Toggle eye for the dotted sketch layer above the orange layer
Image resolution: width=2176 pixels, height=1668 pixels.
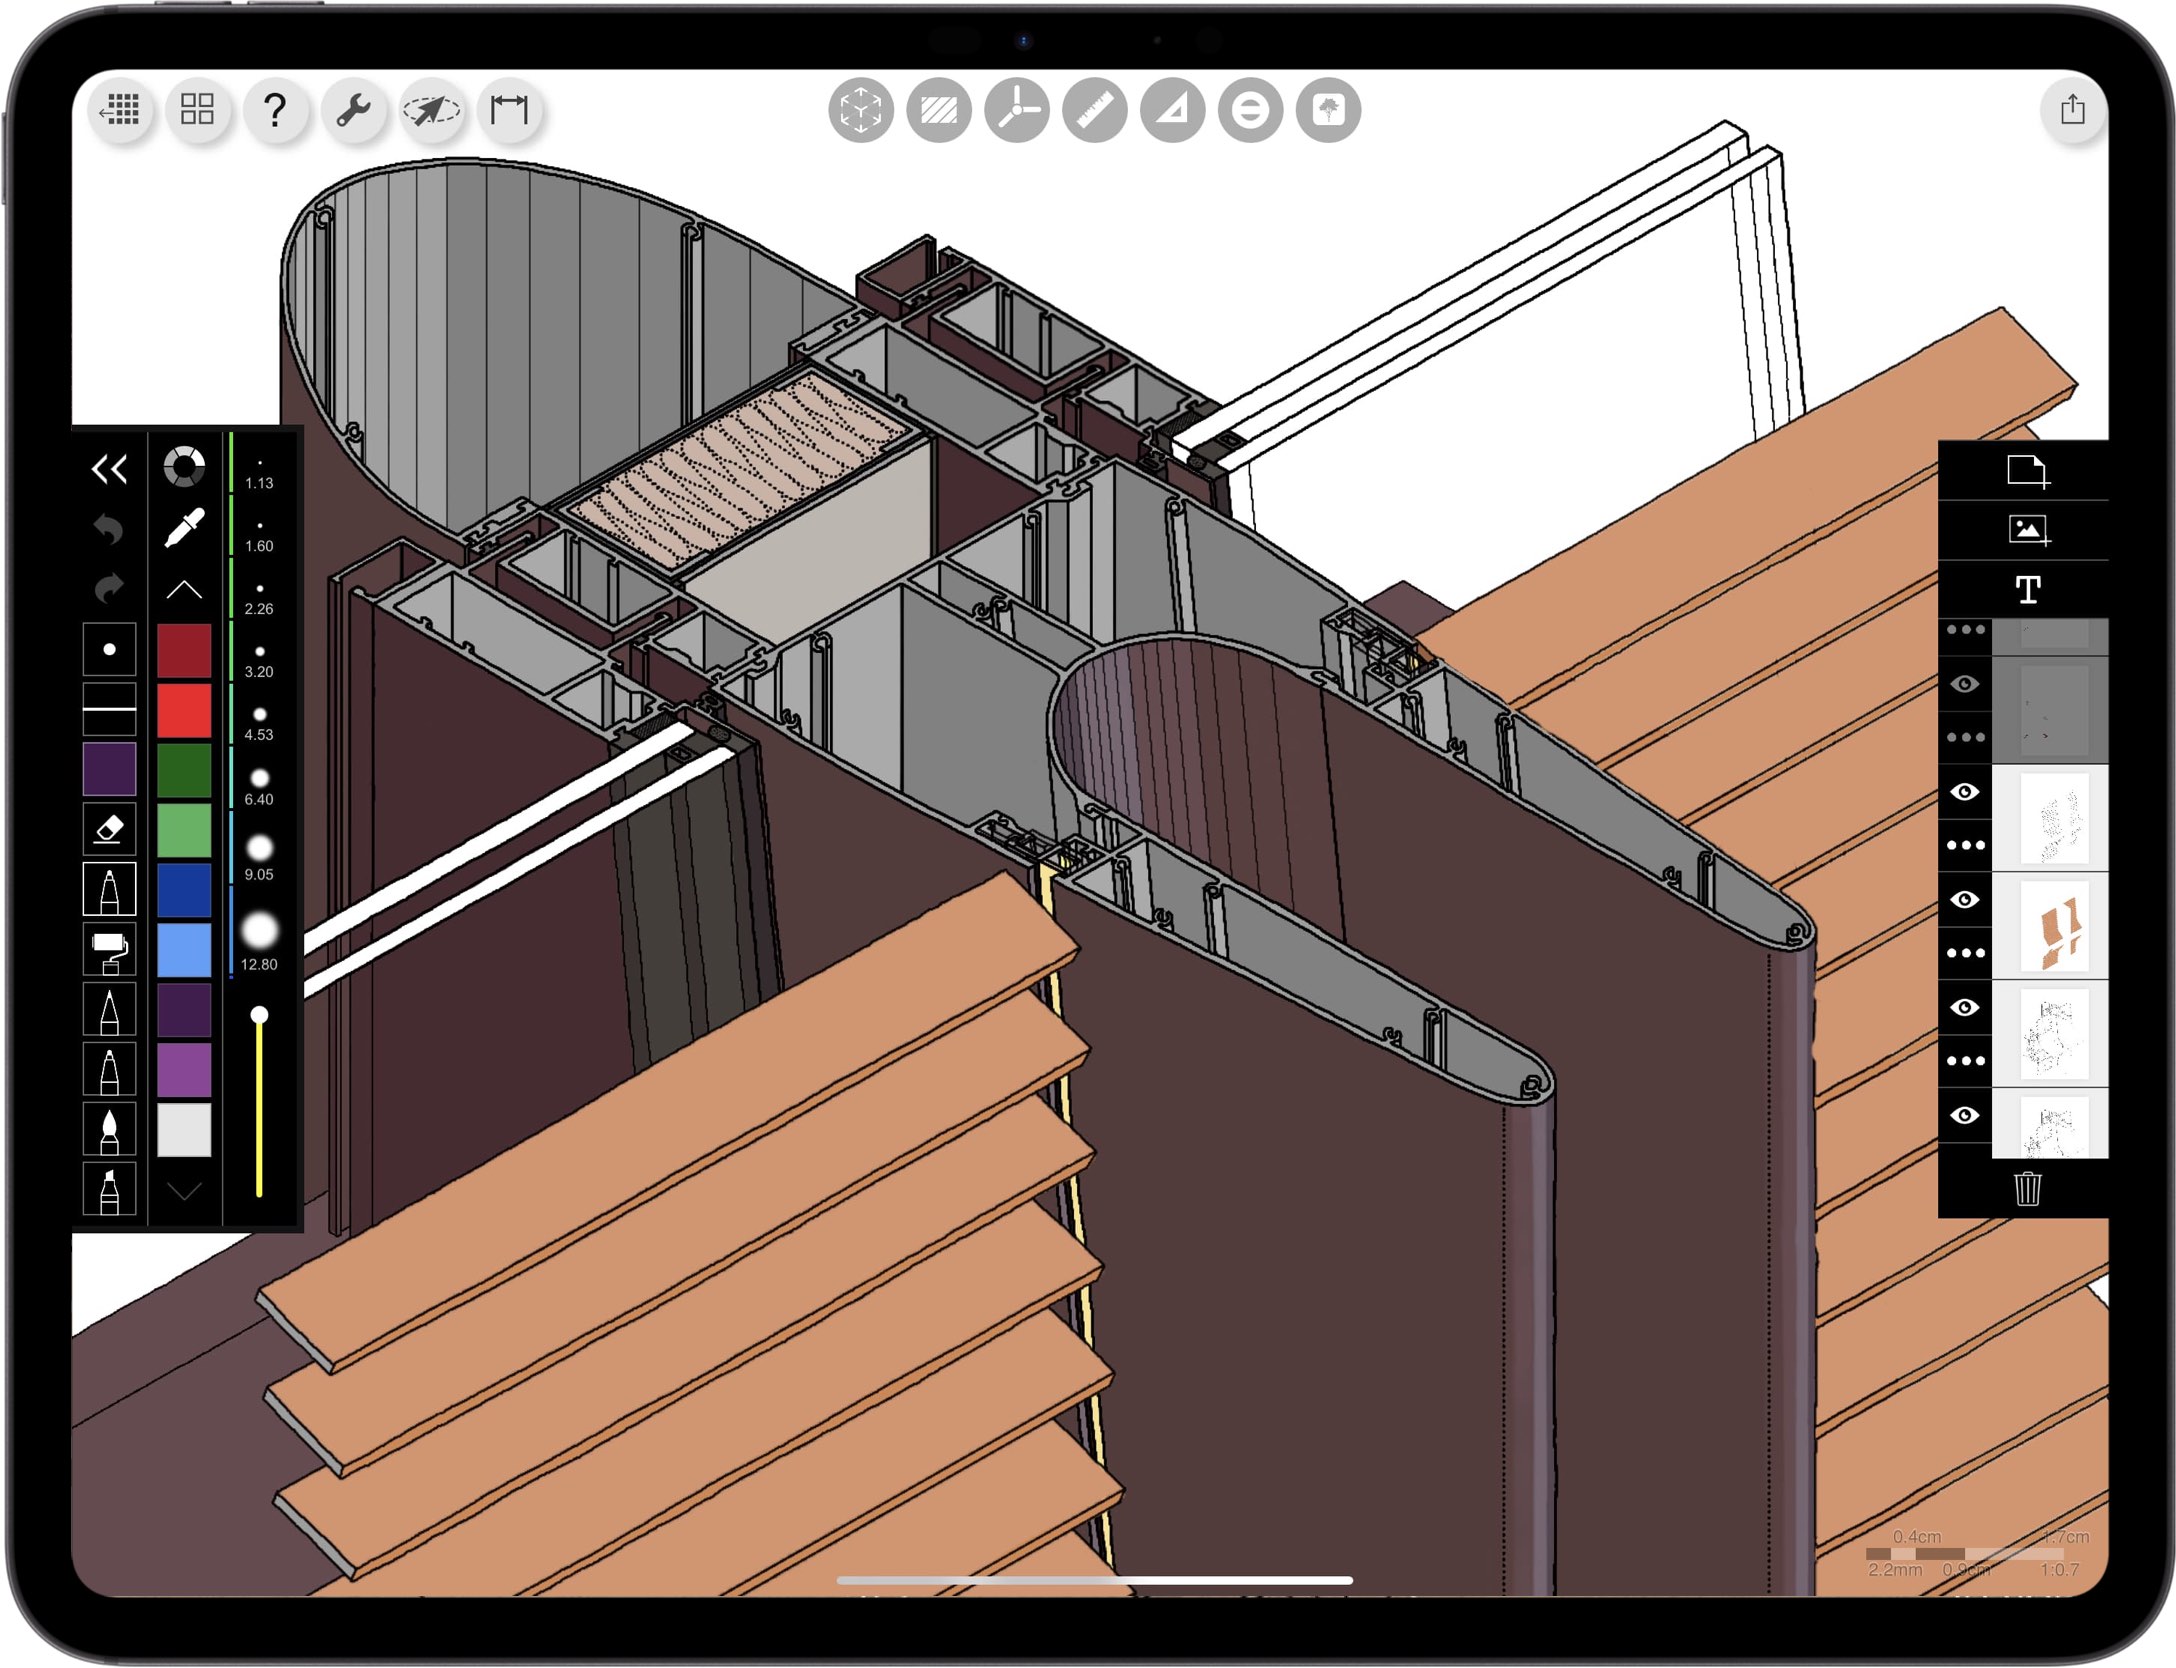tap(1964, 792)
